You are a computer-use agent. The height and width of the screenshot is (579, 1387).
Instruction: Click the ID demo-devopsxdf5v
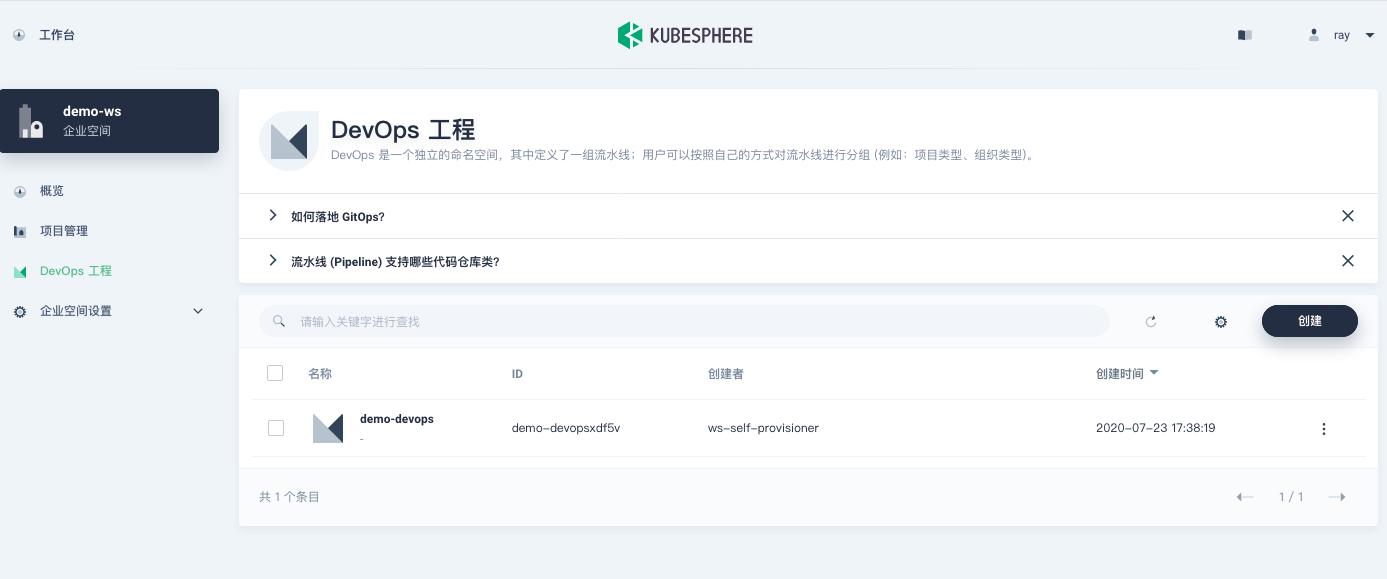tap(566, 428)
